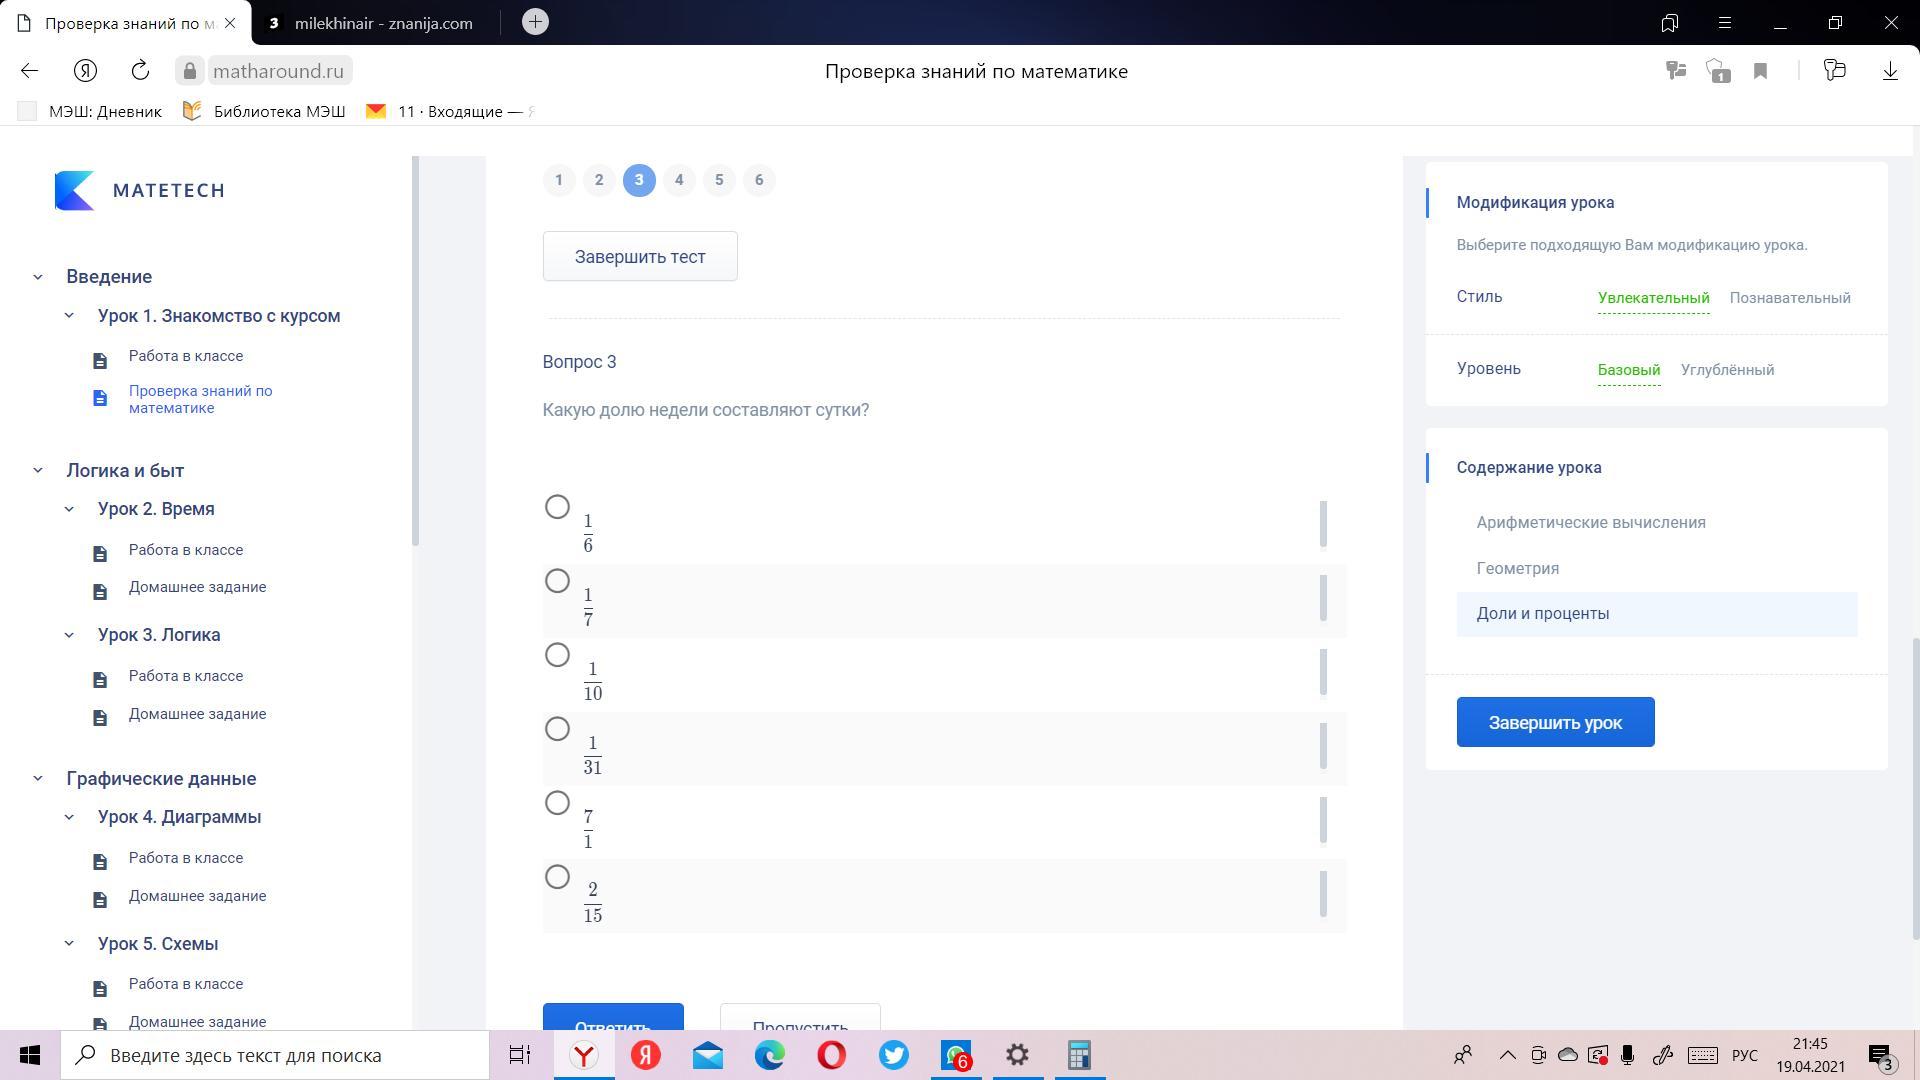Image resolution: width=1920 pixels, height=1080 pixels.
Task: Open Opera browser from taskbar
Action: click(831, 1055)
